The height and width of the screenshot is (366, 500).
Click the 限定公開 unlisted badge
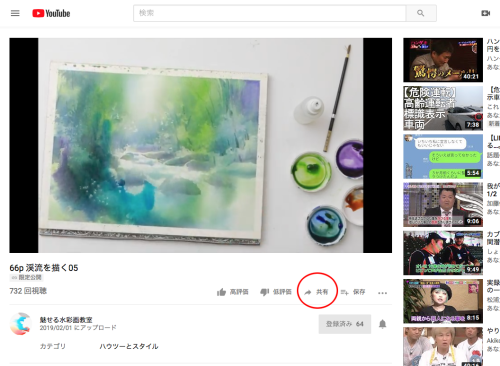pos(26,277)
